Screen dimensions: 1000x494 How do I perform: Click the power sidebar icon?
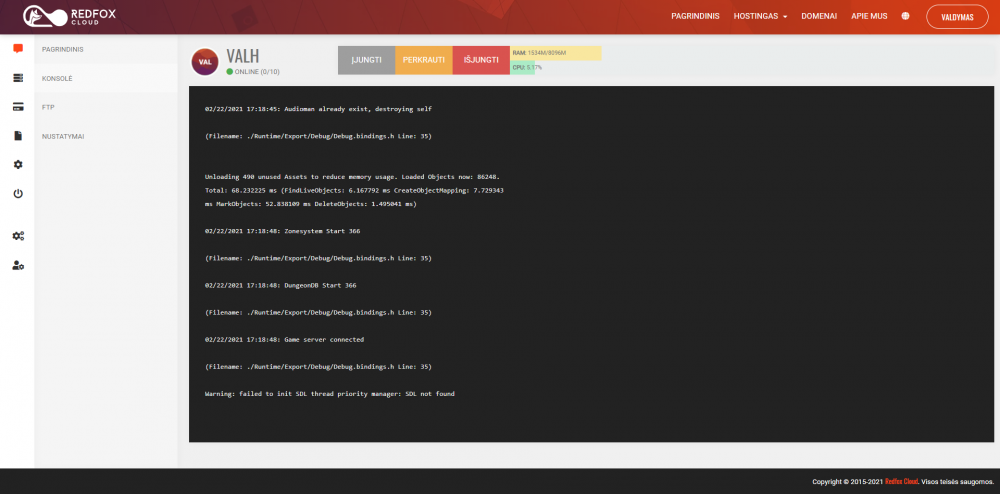[x=18, y=193]
